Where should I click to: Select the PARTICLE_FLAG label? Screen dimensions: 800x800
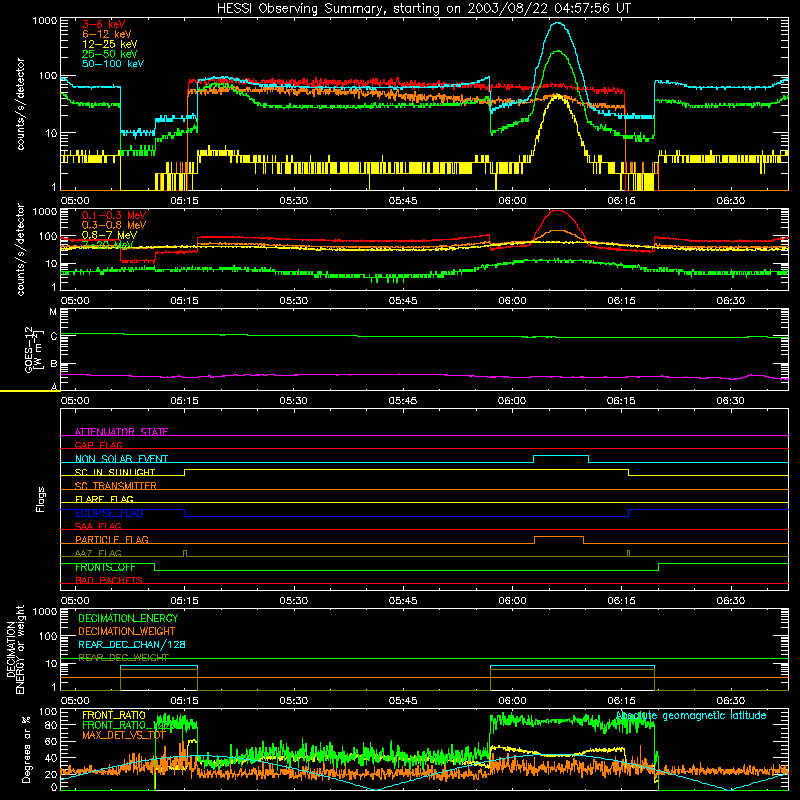click(112, 539)
